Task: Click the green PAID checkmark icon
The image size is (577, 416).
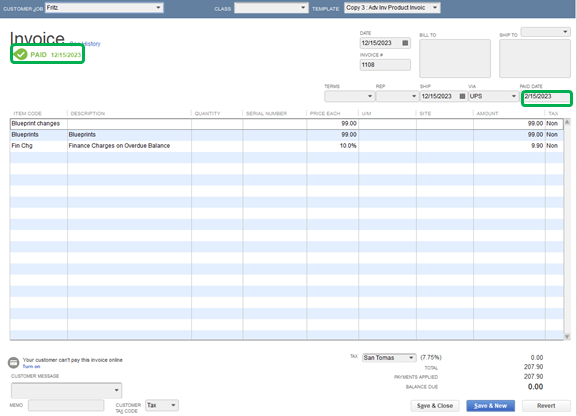Action: point(21,54)
